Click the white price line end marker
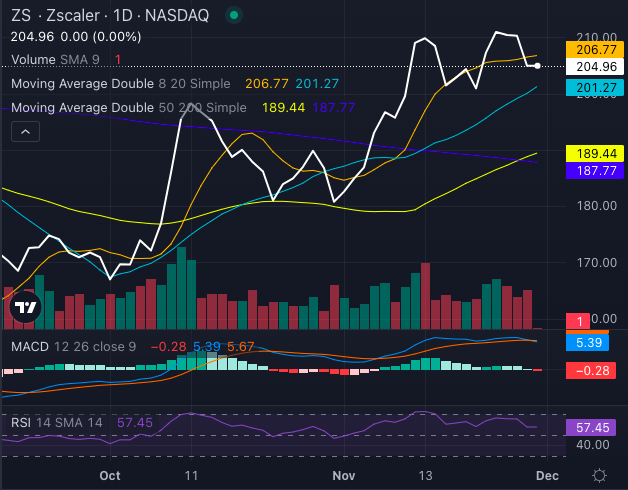 539,66
